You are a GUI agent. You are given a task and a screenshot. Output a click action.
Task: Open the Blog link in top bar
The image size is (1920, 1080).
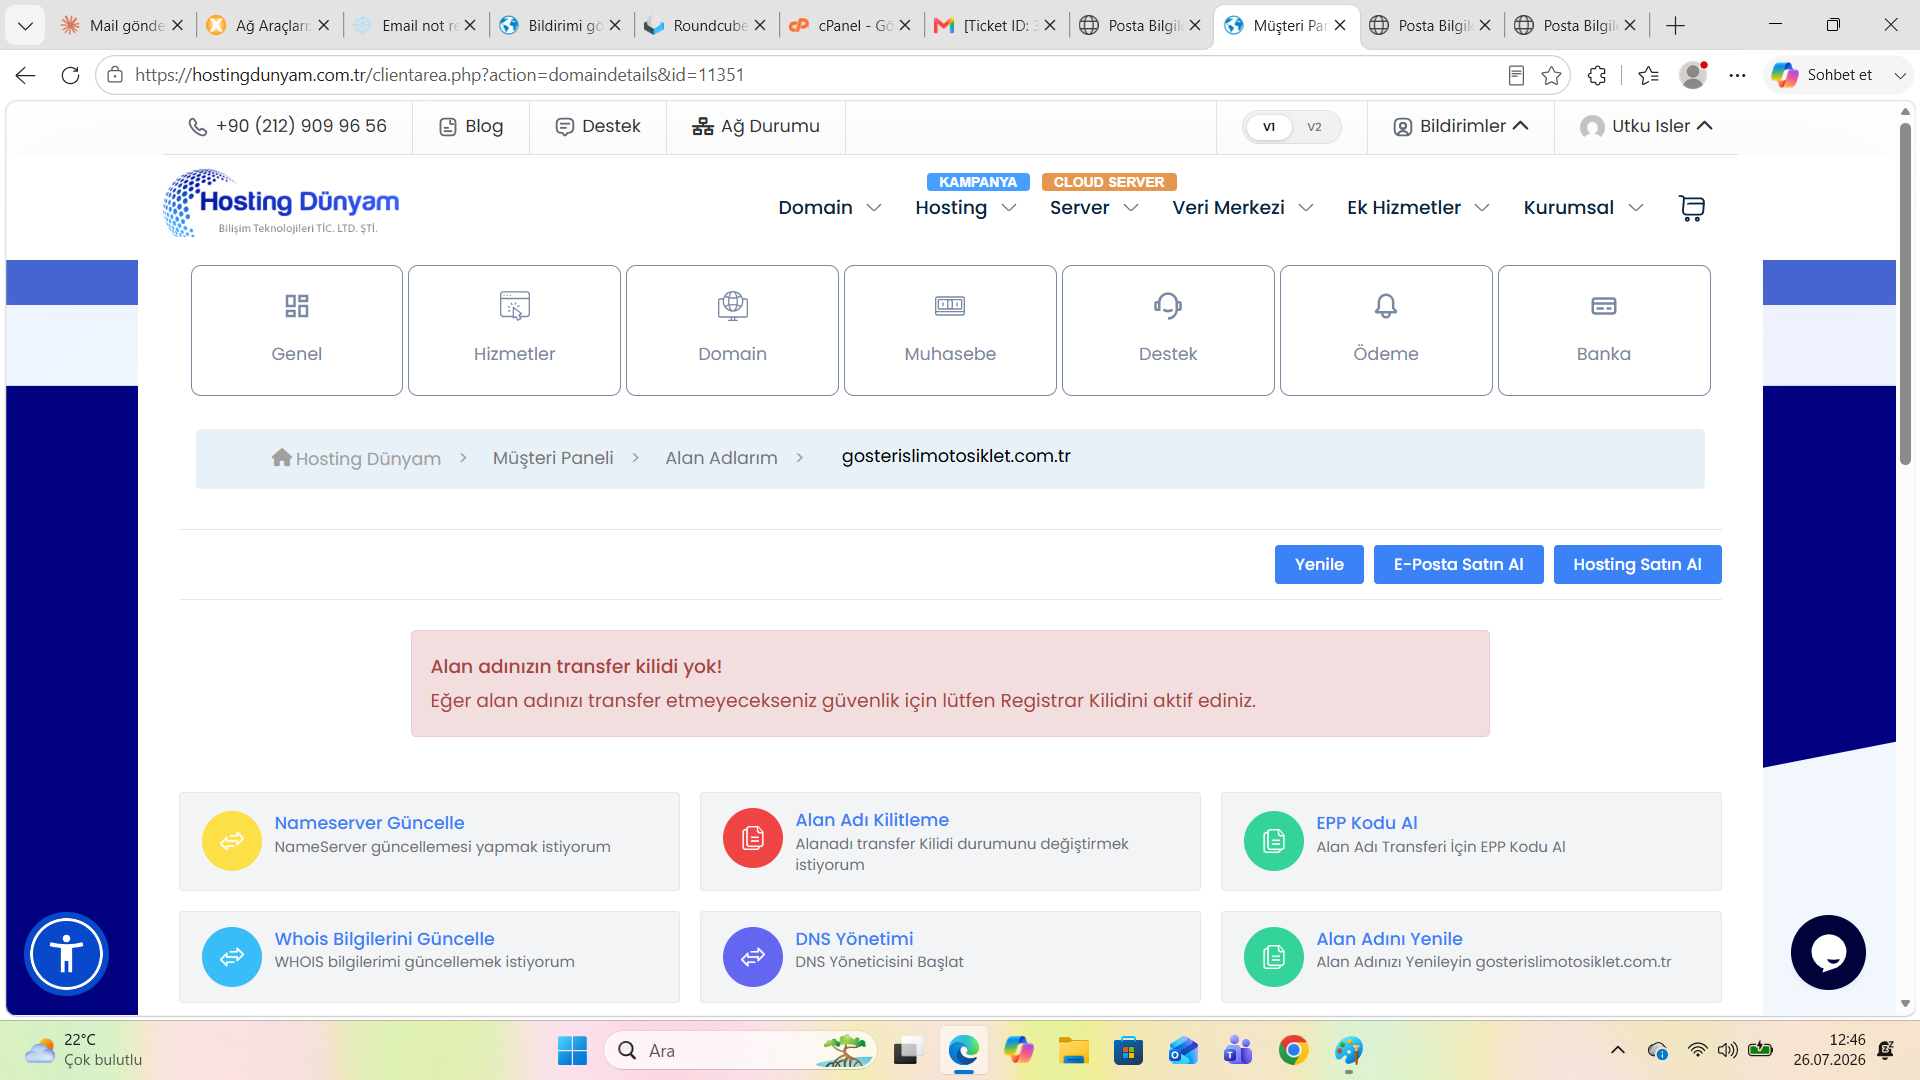(471, 126)
